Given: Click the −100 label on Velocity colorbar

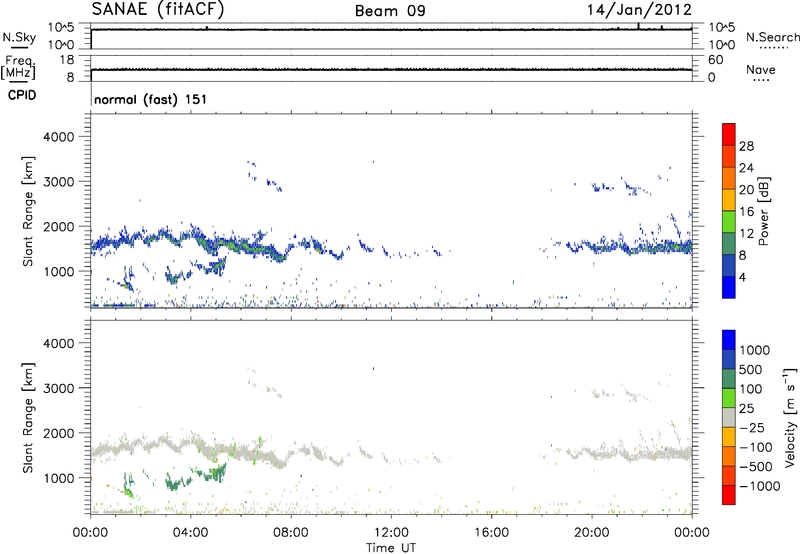Looking at the screenshot, I should click(756, 447).
